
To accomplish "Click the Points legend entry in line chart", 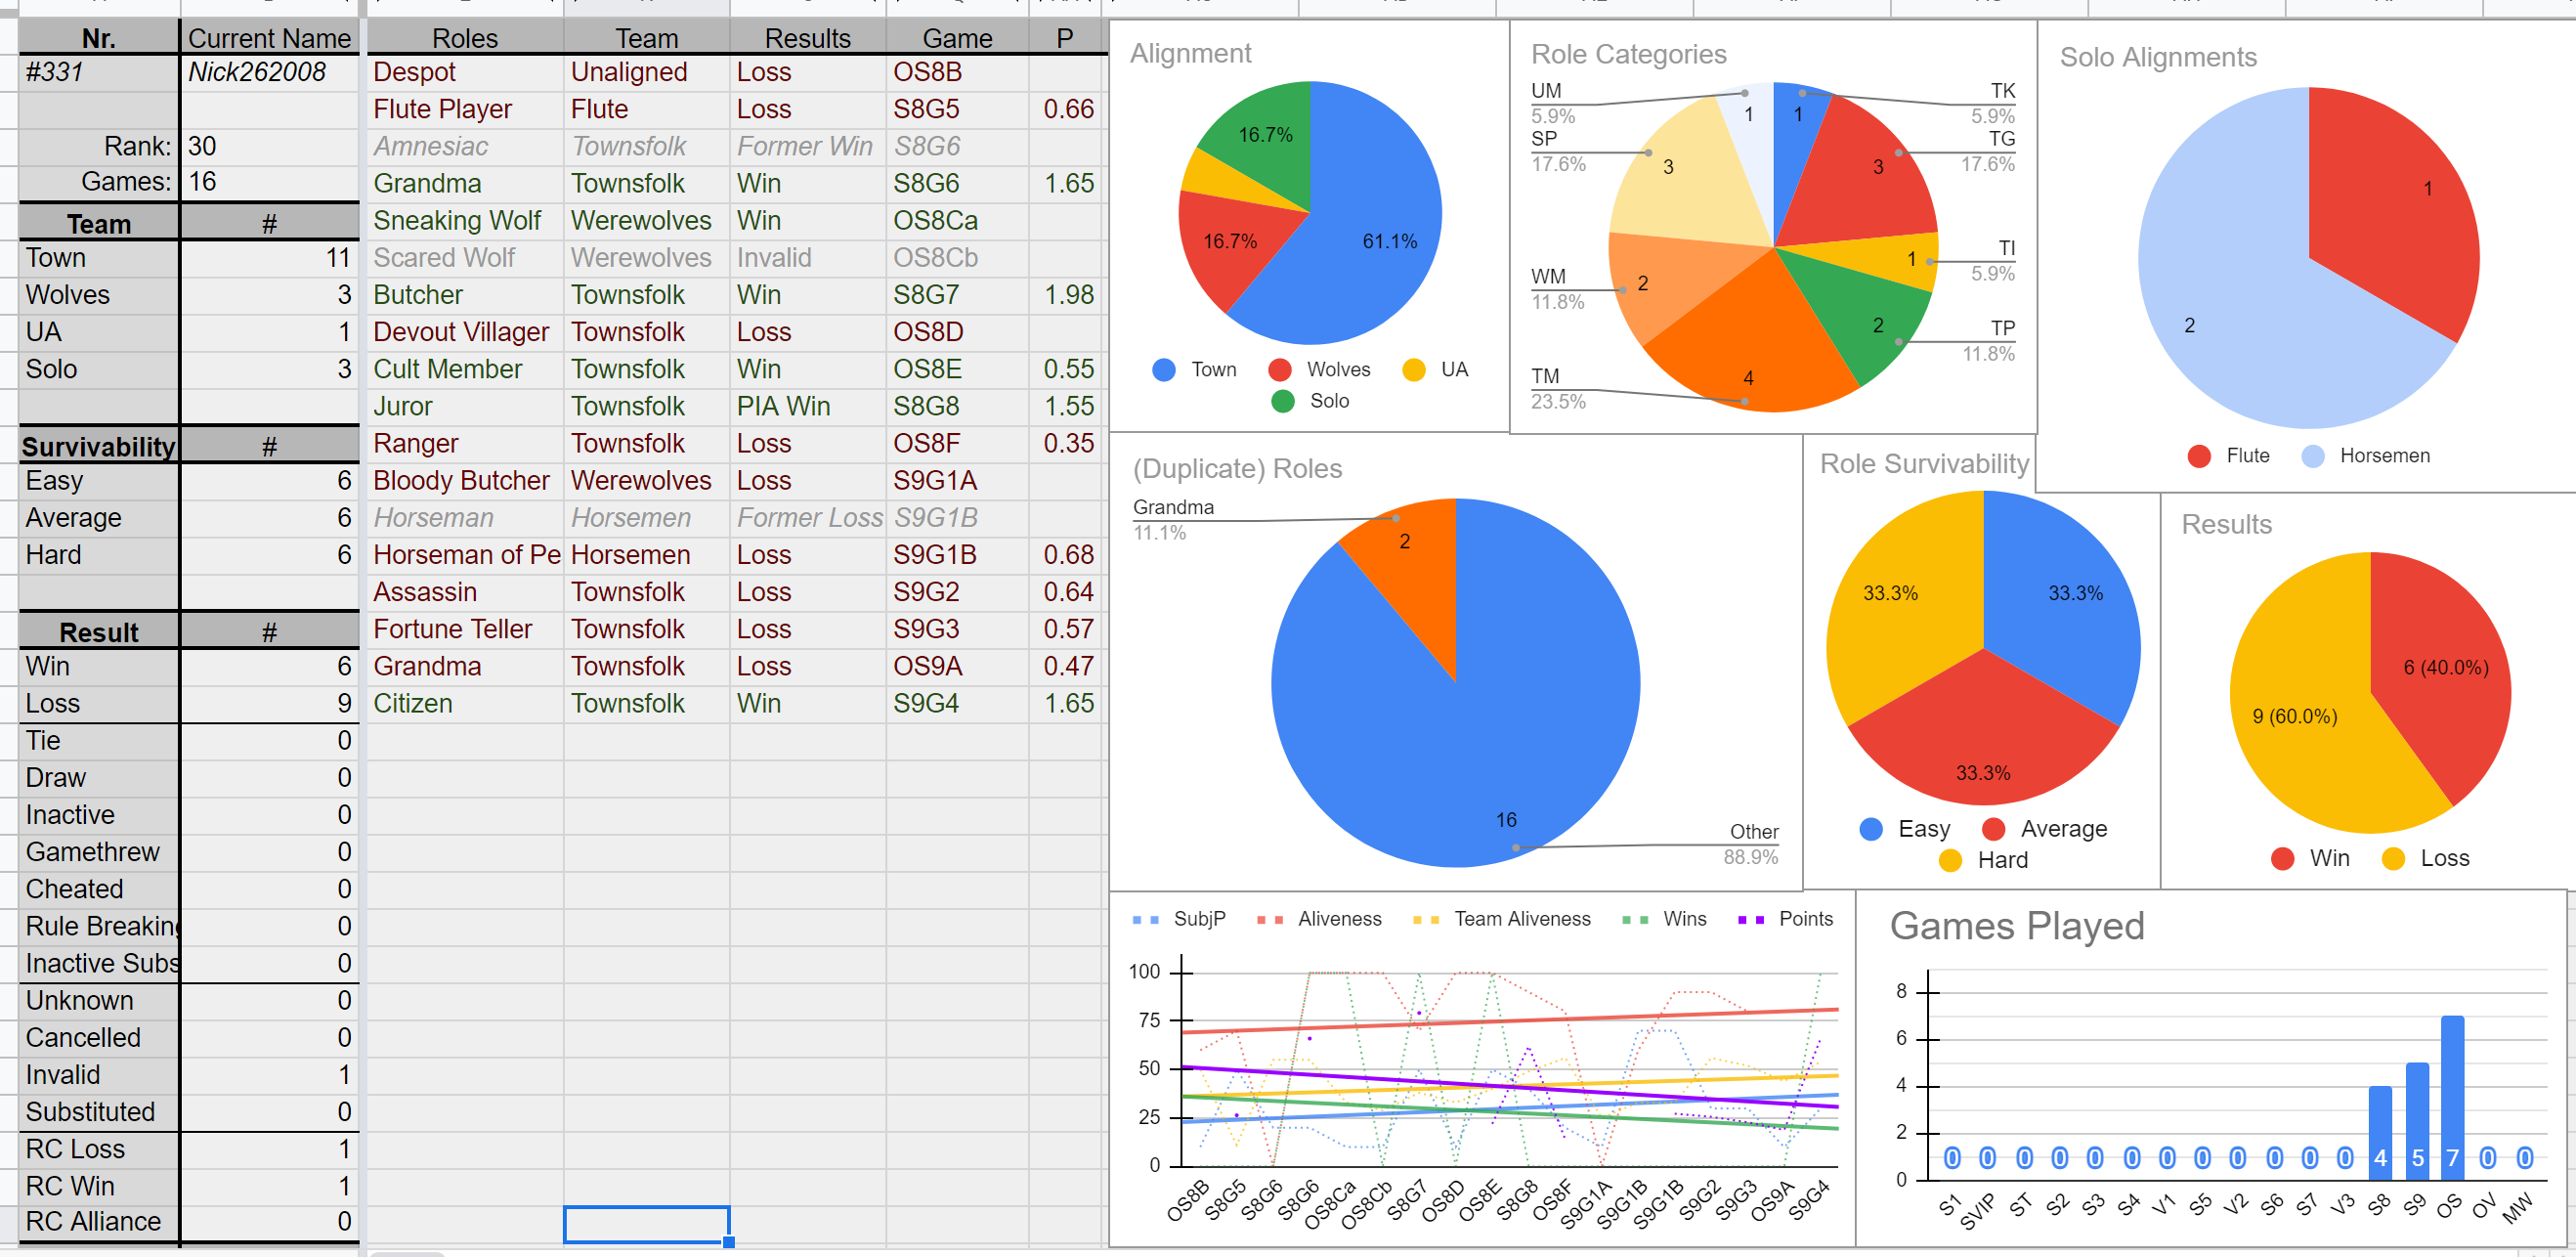I will (x=1785, y=919).
